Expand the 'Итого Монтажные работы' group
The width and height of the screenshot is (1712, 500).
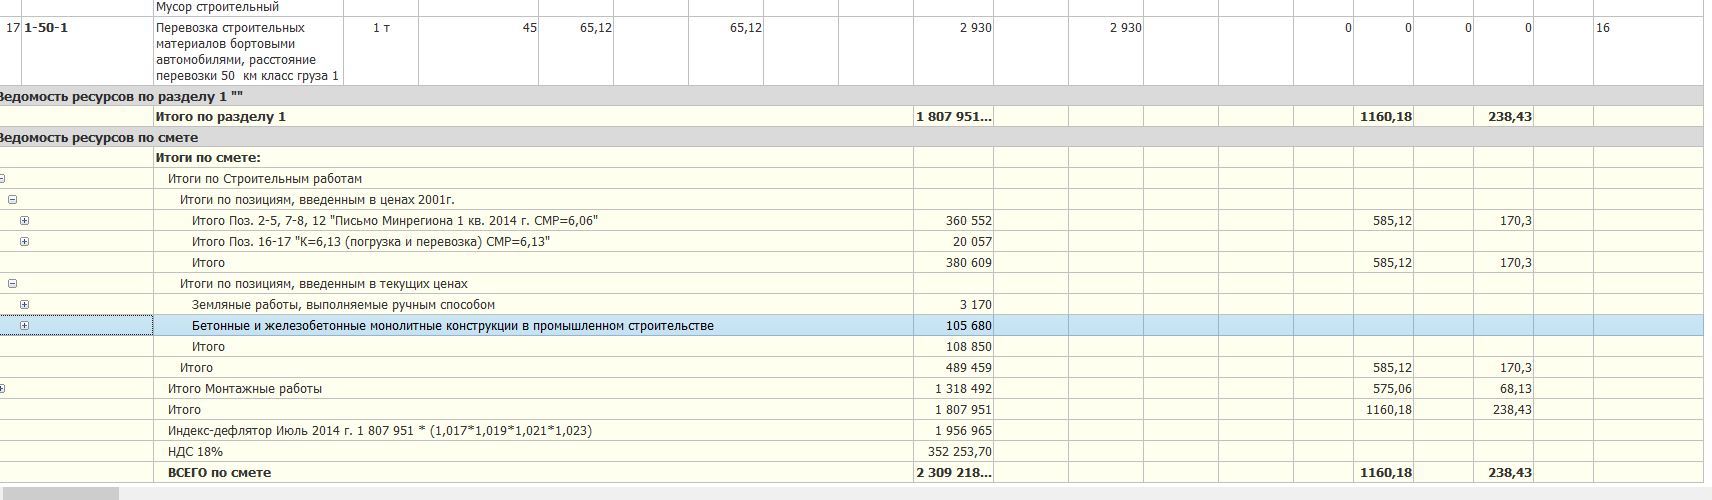pos(2,389)
